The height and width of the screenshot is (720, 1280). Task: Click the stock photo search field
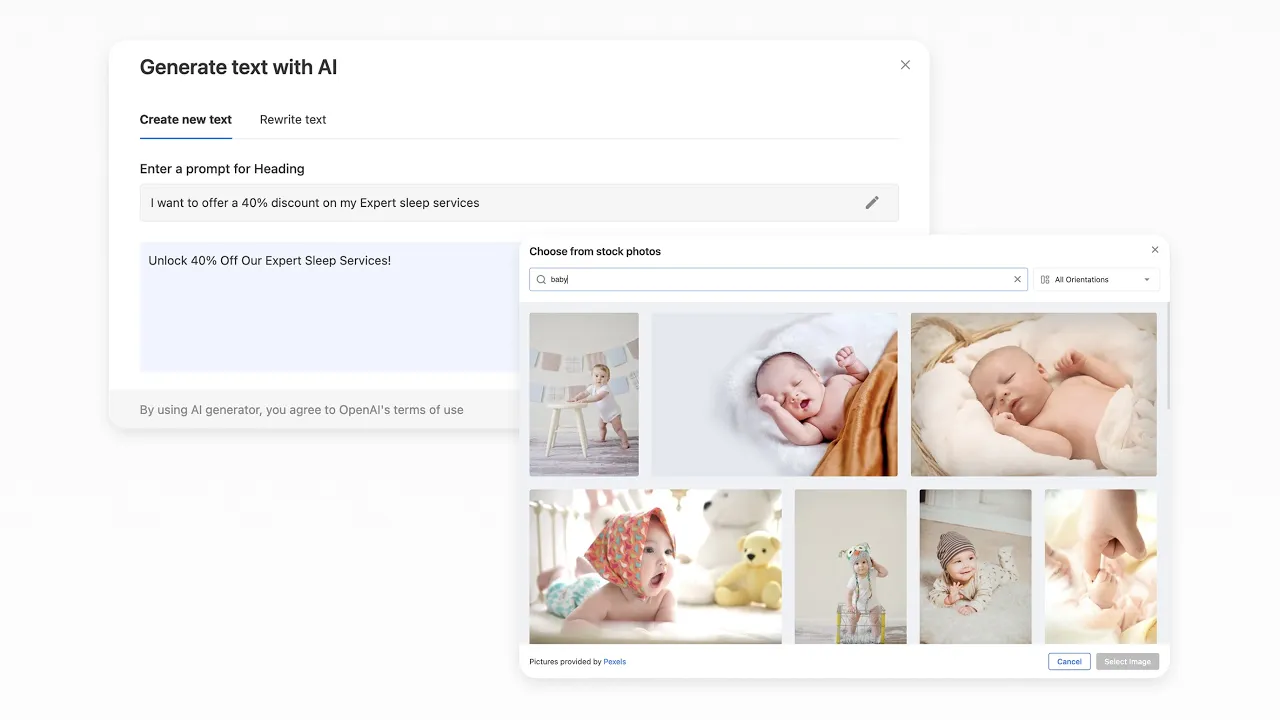[778, 280]
